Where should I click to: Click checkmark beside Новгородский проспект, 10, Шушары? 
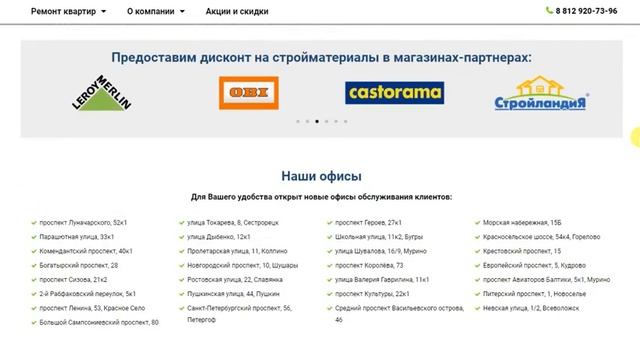pyautogui.click(x=182, y=266)
